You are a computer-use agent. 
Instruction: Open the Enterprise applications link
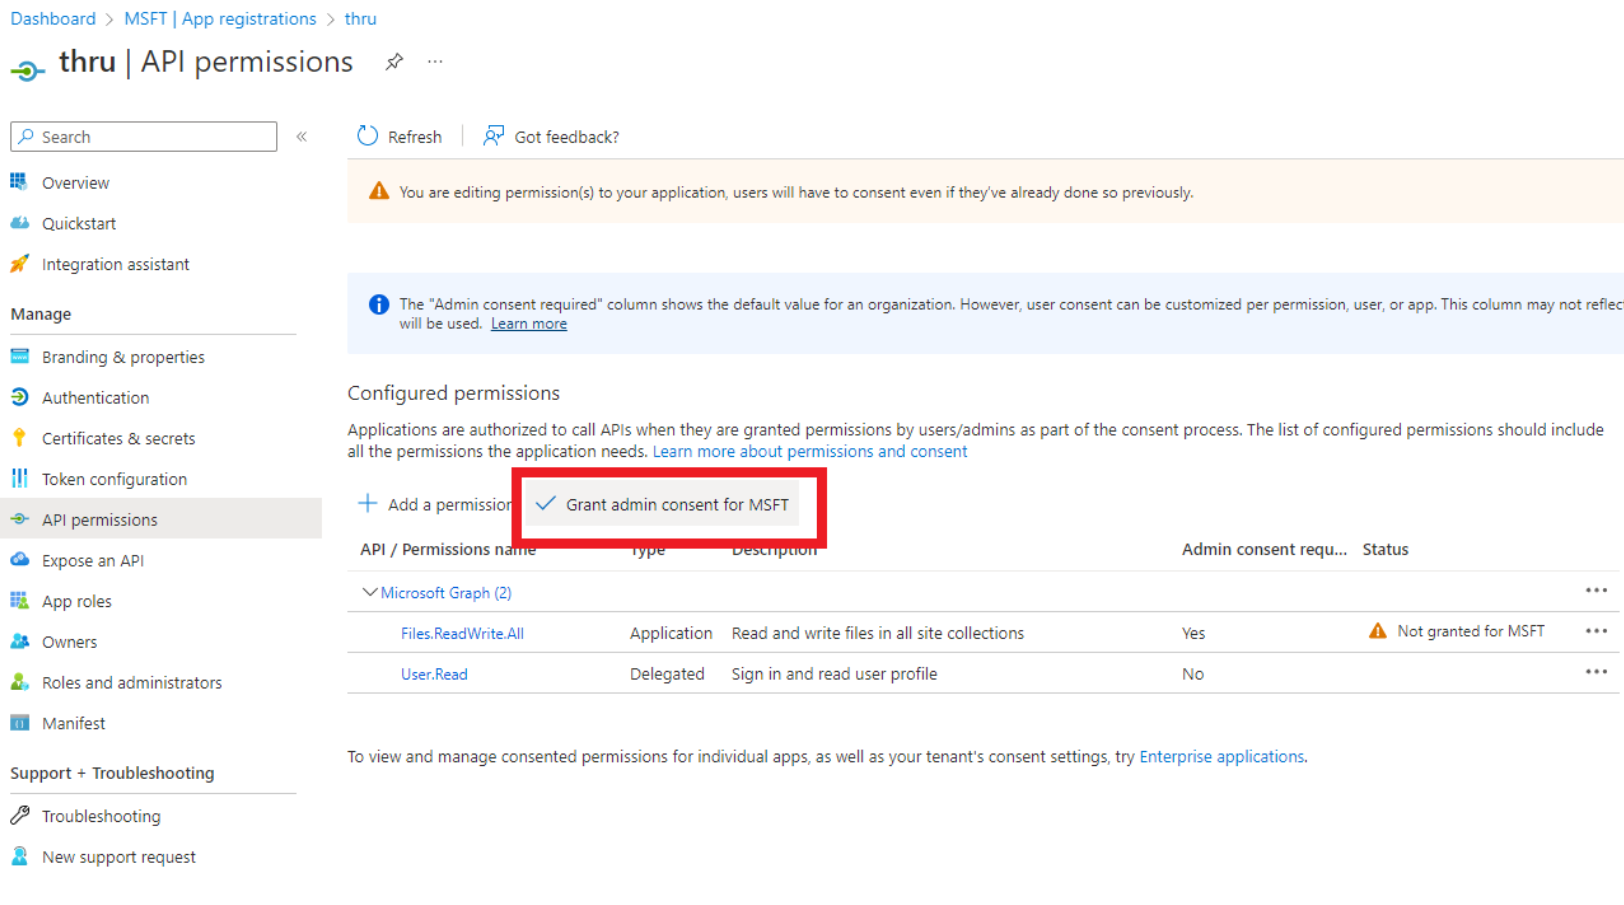[x=1221, y=757]
